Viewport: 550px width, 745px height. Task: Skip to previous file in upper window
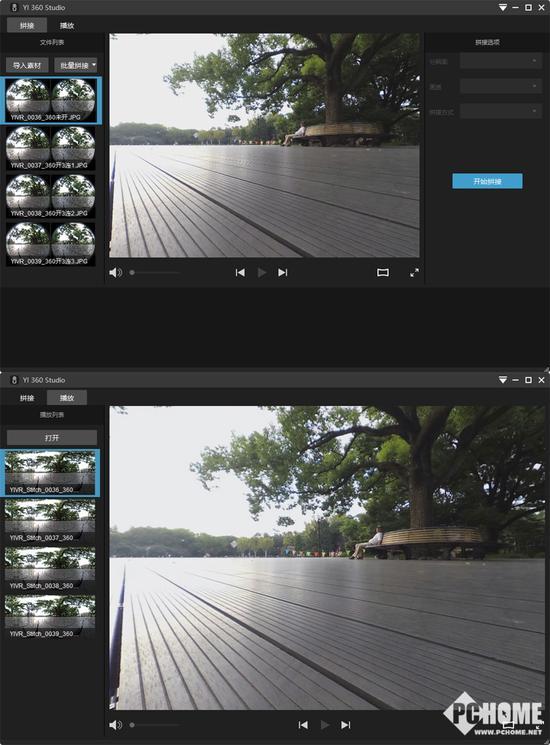tap(240, 272)
